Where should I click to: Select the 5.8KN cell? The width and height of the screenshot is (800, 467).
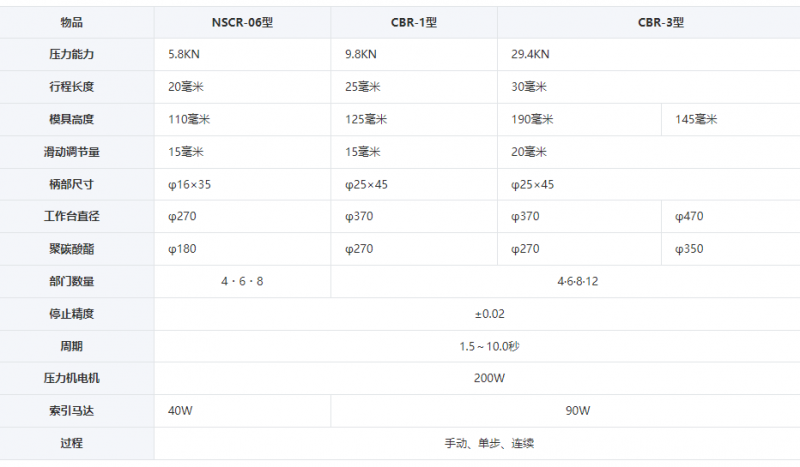point(242,54)
